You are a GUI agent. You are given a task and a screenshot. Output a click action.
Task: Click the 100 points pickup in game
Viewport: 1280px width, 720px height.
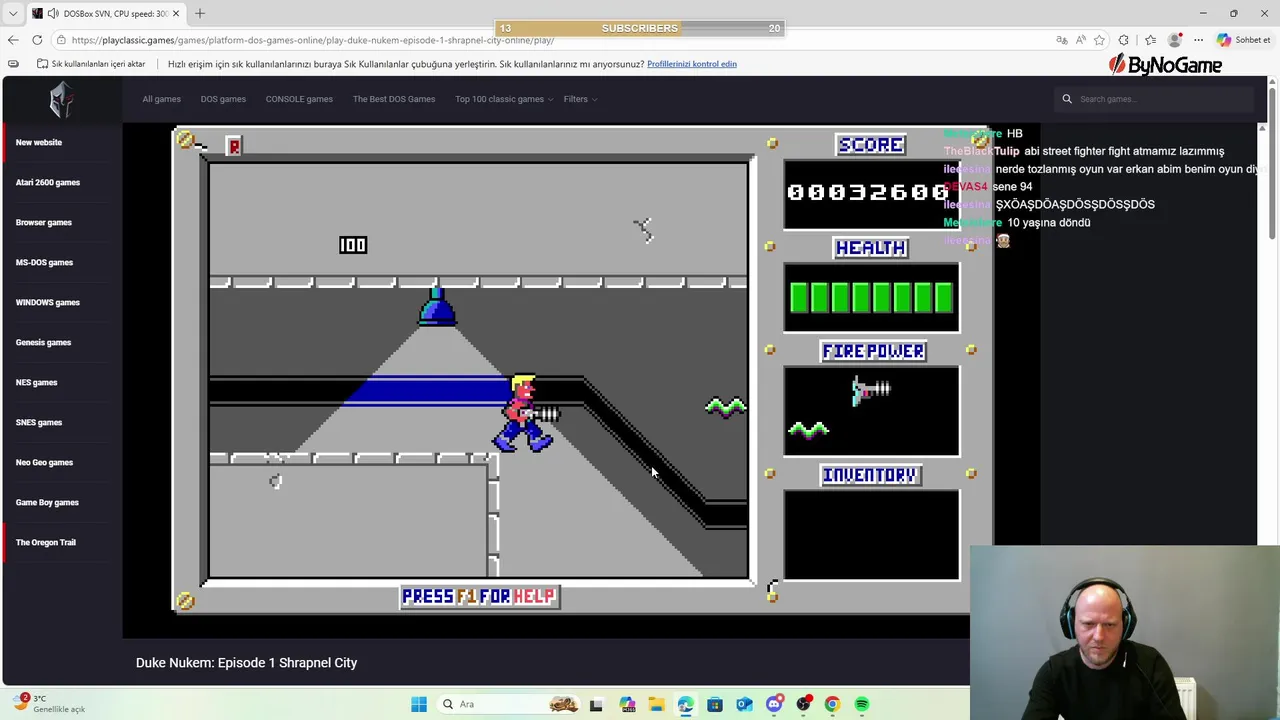tap(353, 245)
